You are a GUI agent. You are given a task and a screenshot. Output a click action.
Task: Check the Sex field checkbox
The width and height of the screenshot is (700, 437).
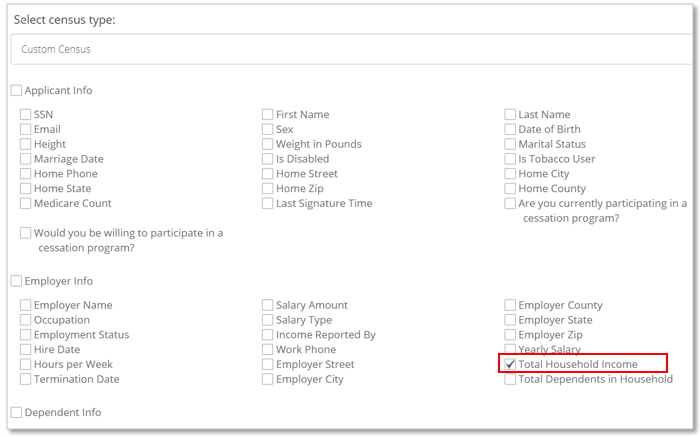(267, 129)
